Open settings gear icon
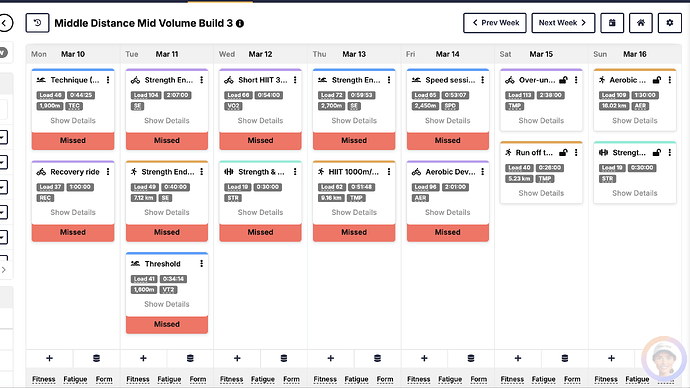Image resolution: width=690 pixels, height=388 pixels. pyautogui.click(x=669, y=23)
